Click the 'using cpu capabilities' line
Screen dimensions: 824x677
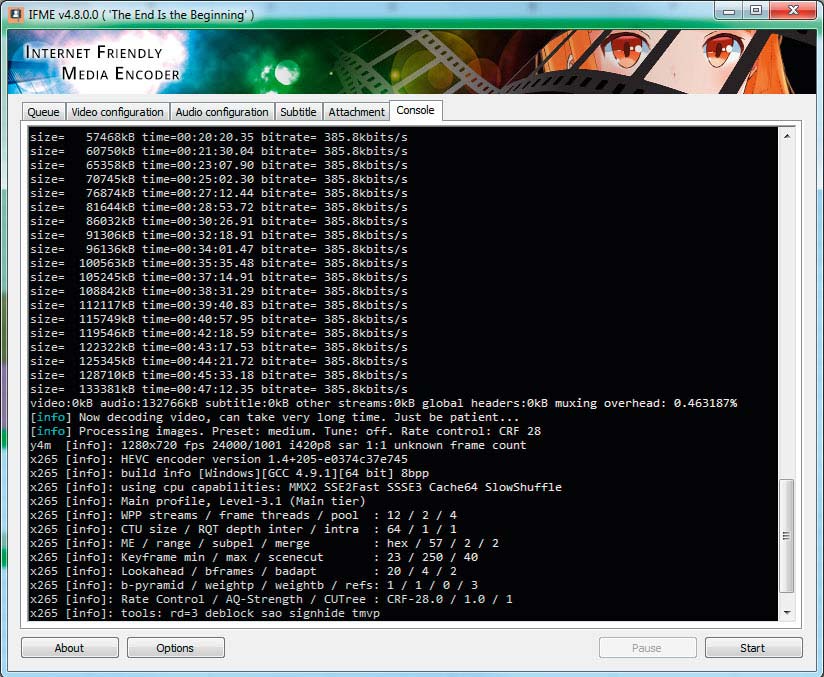coord(296,487)
